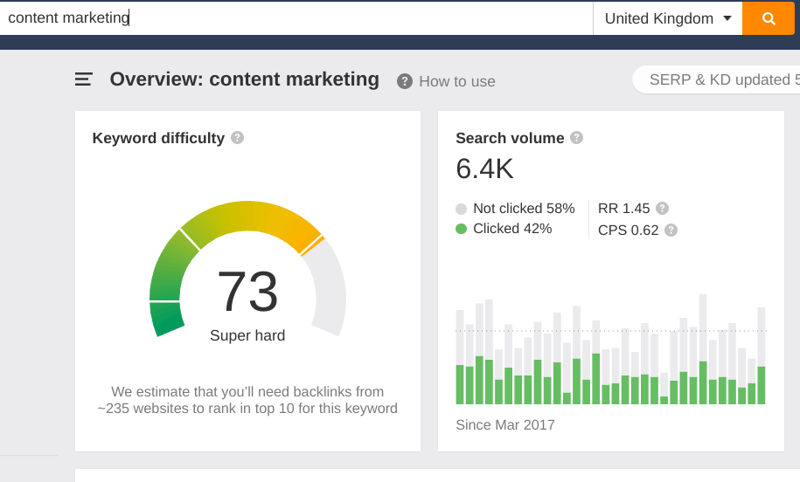Viewport: 800px width, 482px height.
Task: Click the orange magnifier search button
Action: [x=768, y=18]
